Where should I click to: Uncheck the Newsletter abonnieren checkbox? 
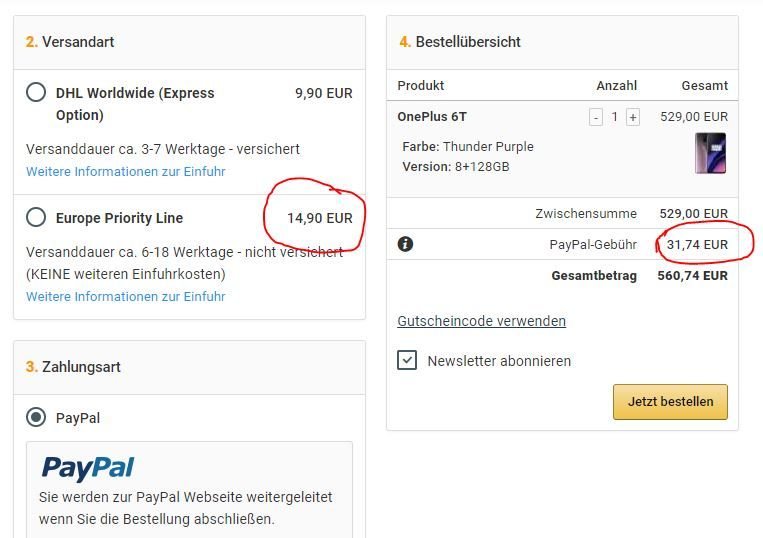pos(407,360)
